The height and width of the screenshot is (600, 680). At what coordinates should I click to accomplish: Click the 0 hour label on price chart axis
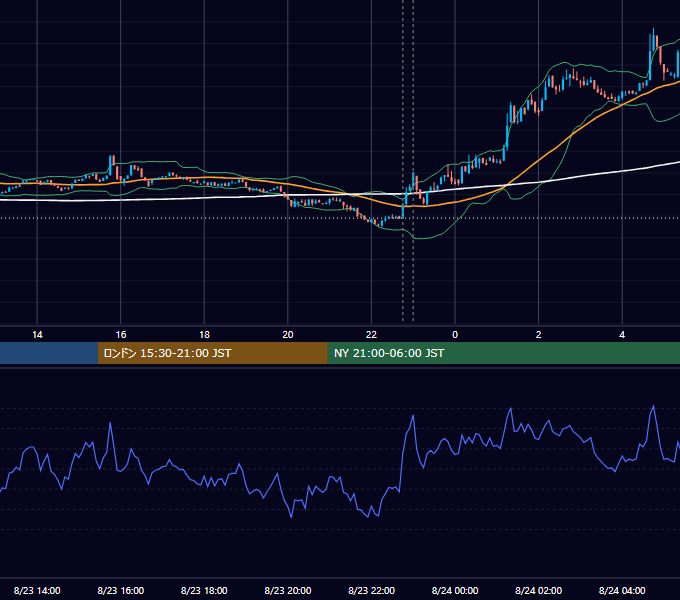455,335
